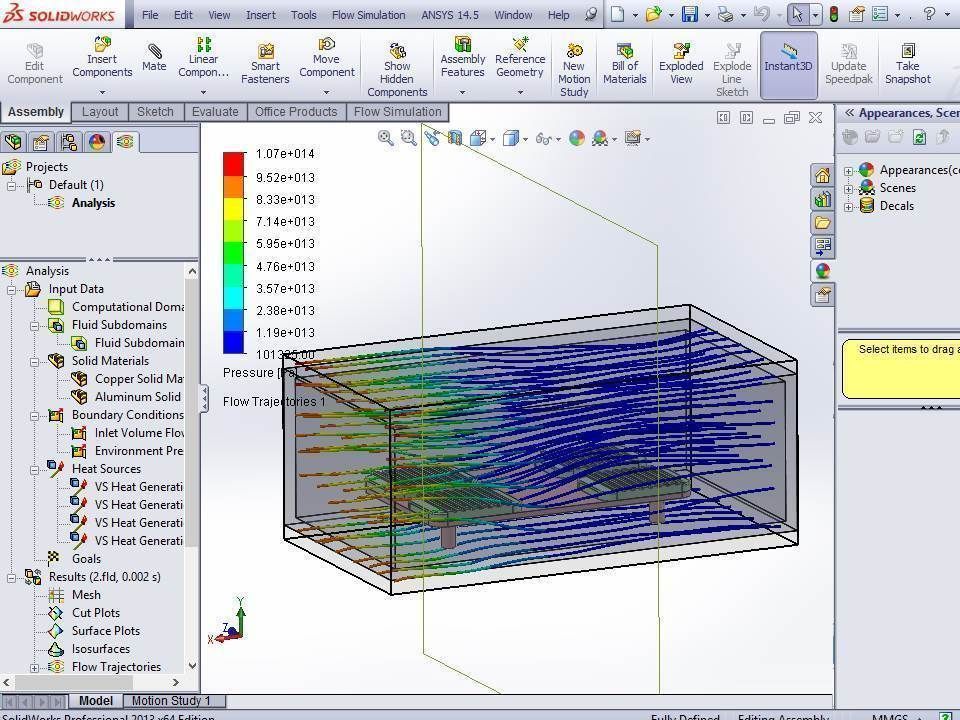Open the File menu

click(150, 15)
